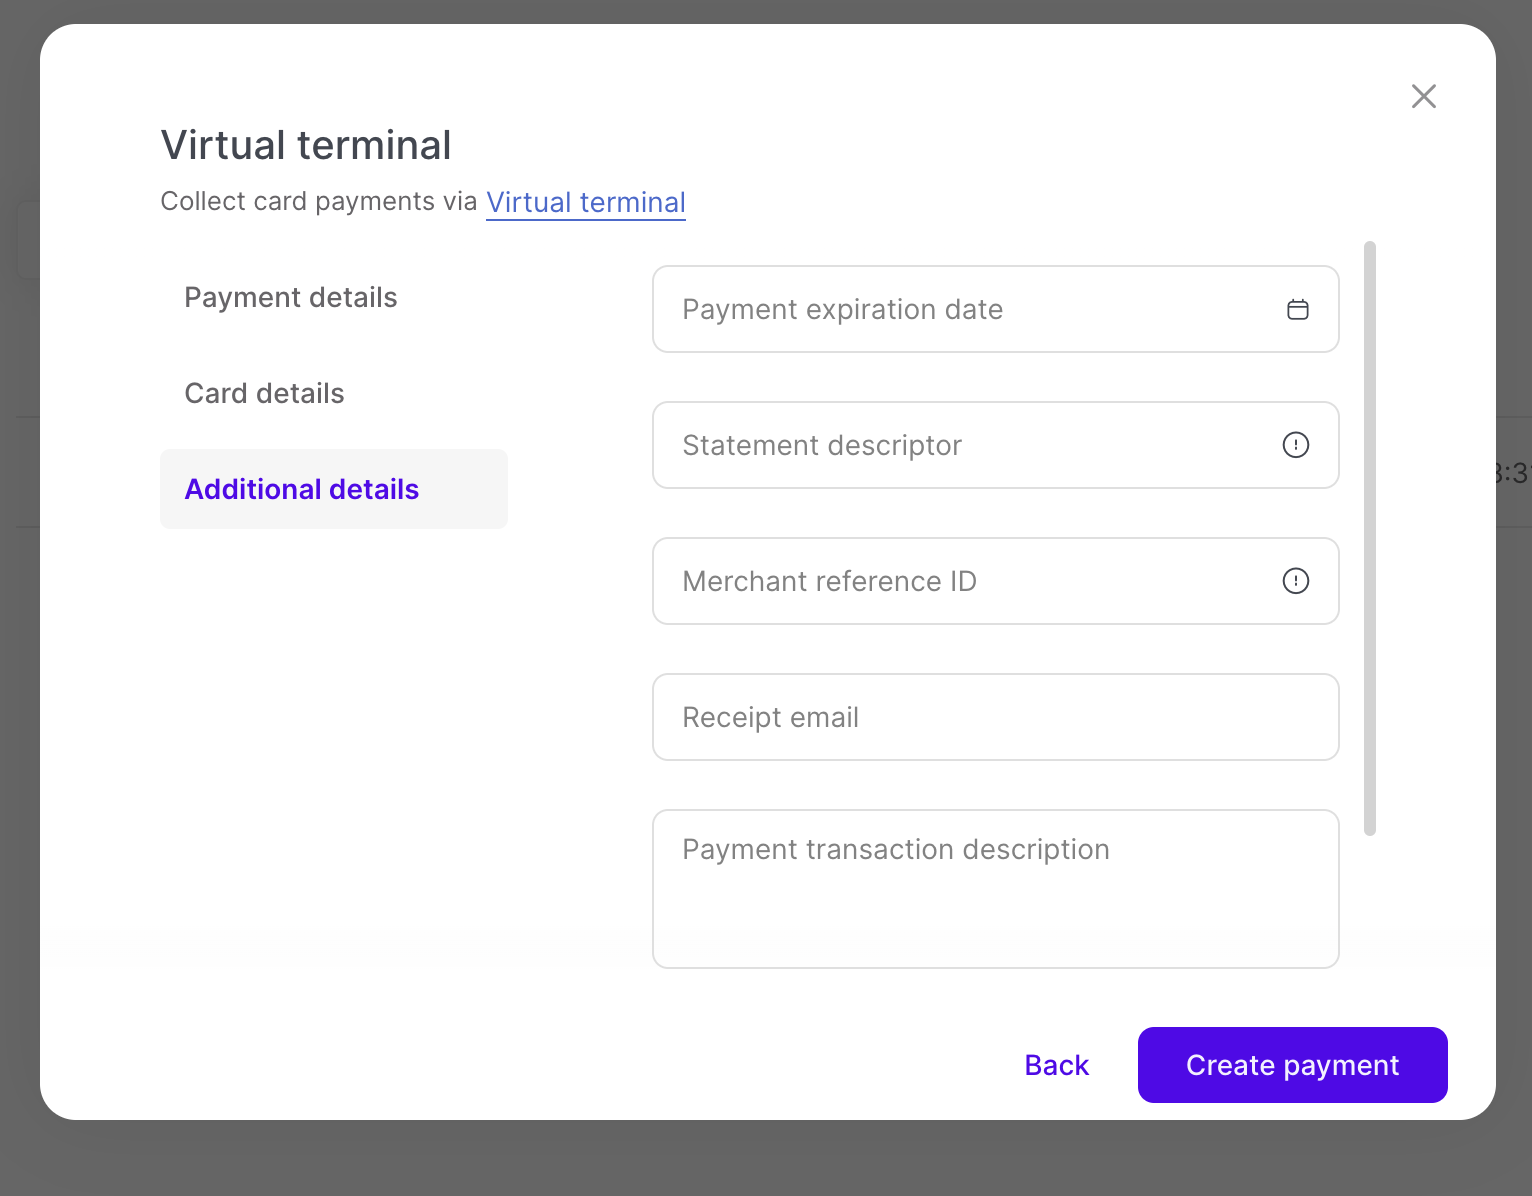Click the dimmed backdrop below the dialog
1532x1196 pixels.
[766, 1158]
